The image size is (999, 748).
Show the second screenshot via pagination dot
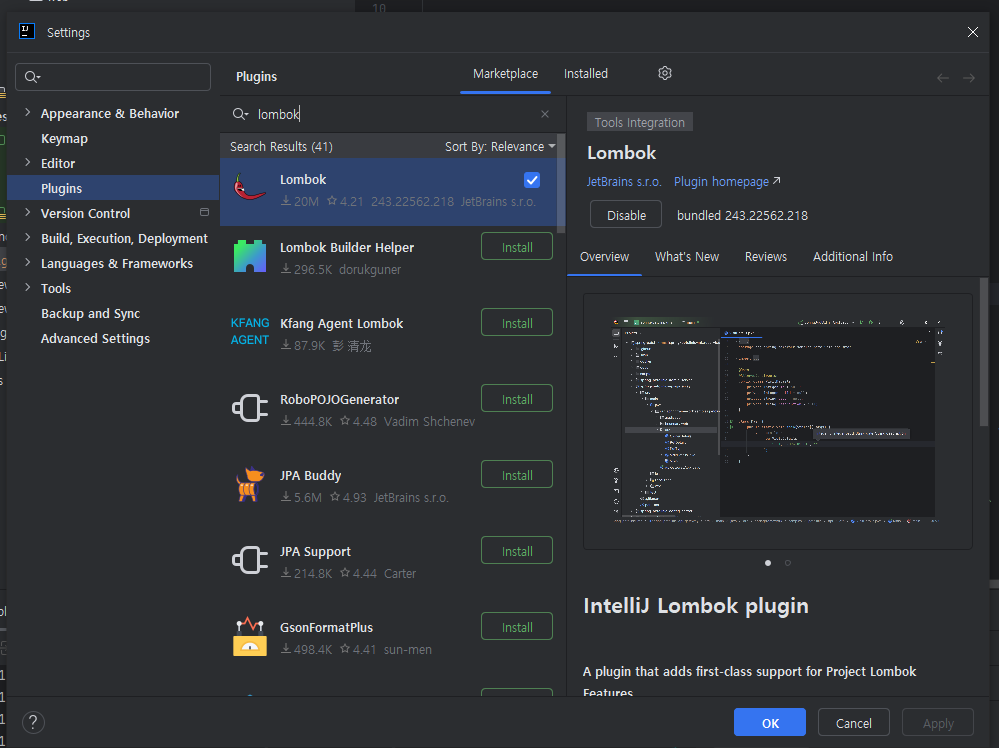coord(788,563)
